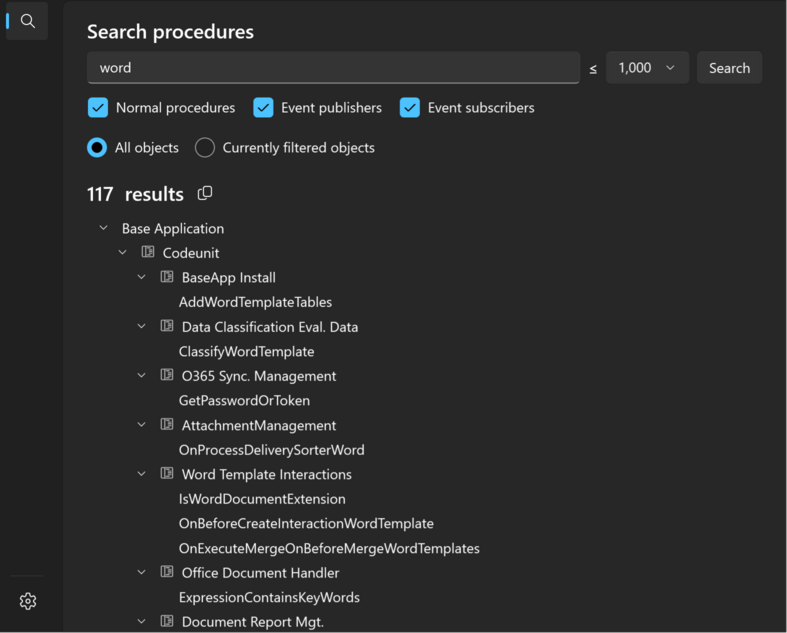Screen dimensions: 787x633
Task: Click the '117 results' heading text
Action: coord(136,194)
